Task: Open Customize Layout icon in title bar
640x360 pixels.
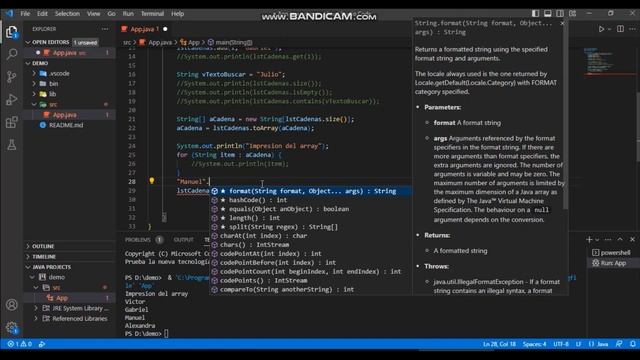Action: (573, 13)
